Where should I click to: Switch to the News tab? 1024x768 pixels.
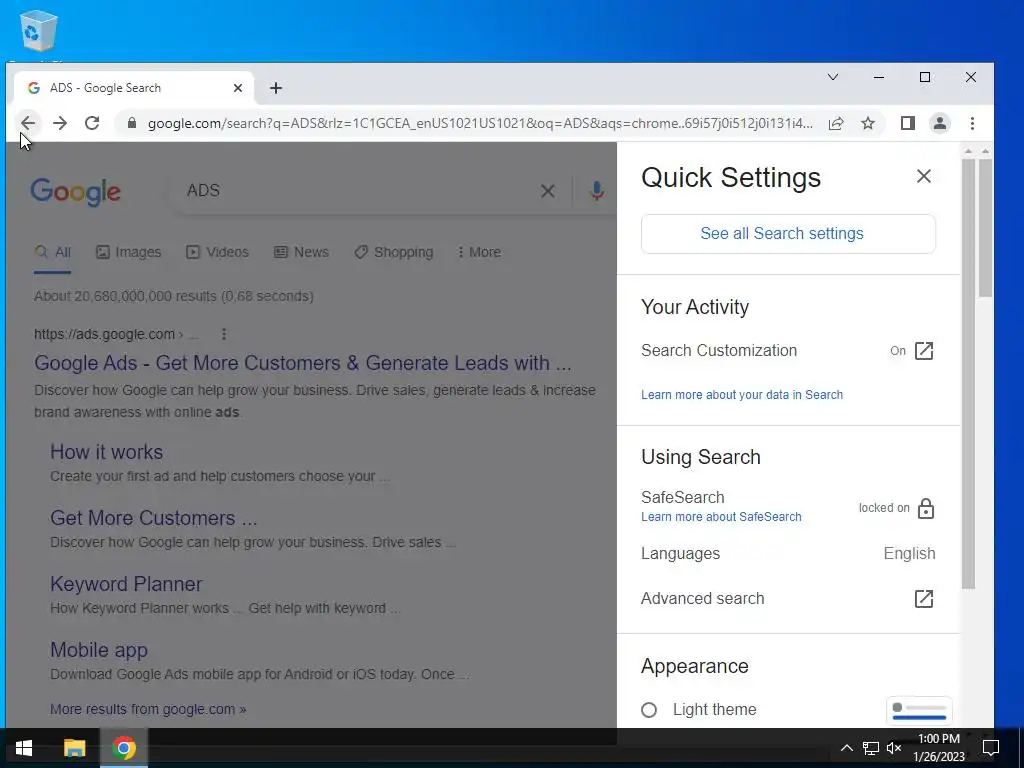tap(301, 252)
